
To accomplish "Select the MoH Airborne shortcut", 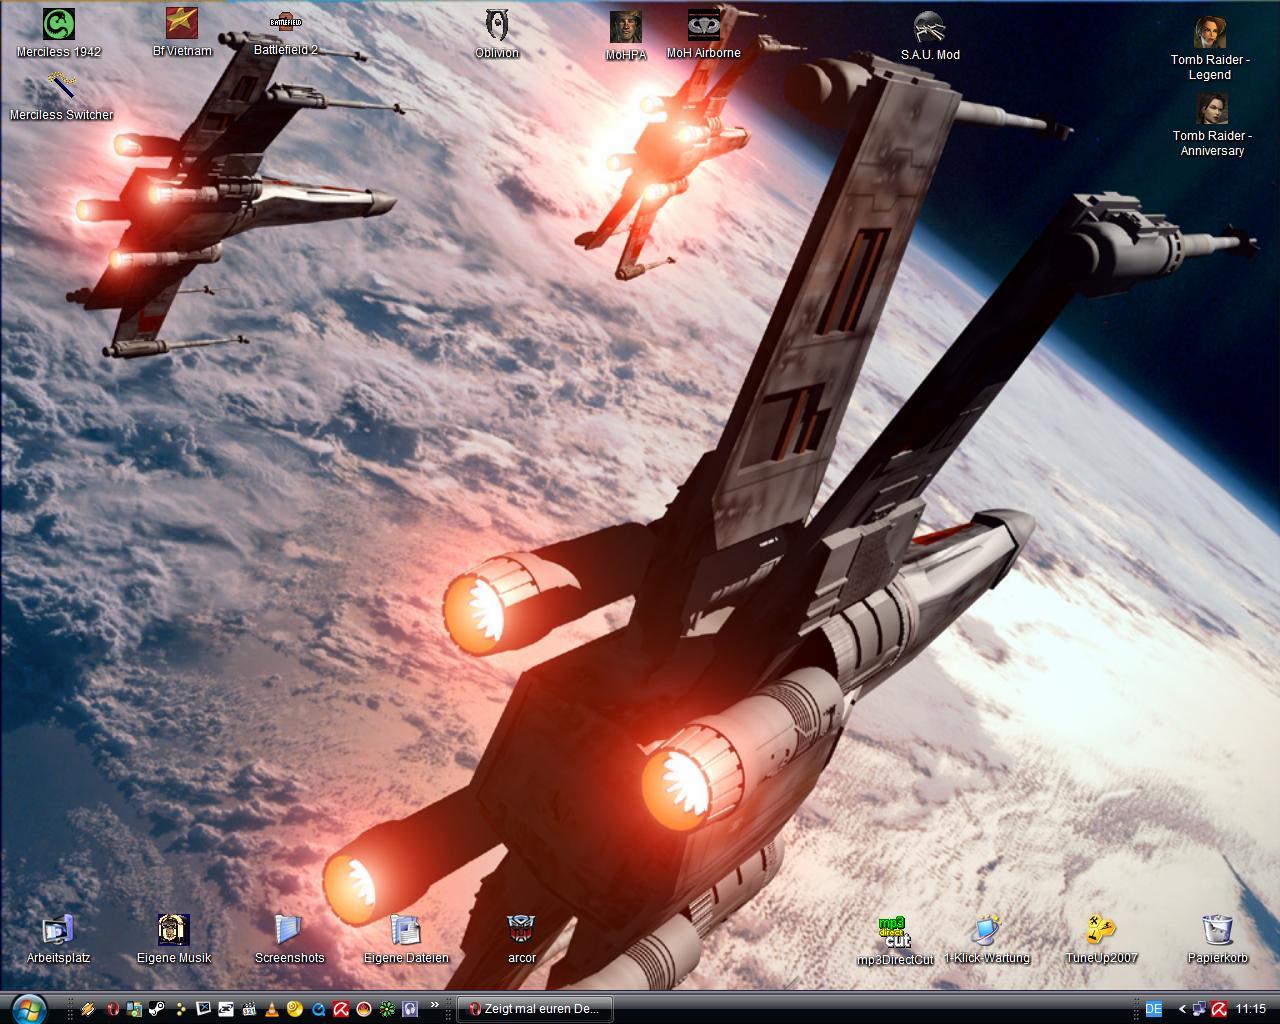I will [x=703, y=34].
